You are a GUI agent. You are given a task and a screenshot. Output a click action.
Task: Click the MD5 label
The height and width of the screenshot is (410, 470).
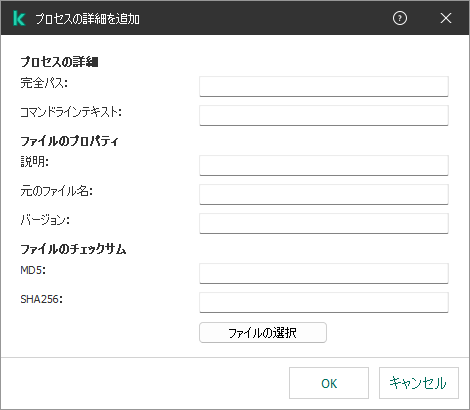point(33,270)
